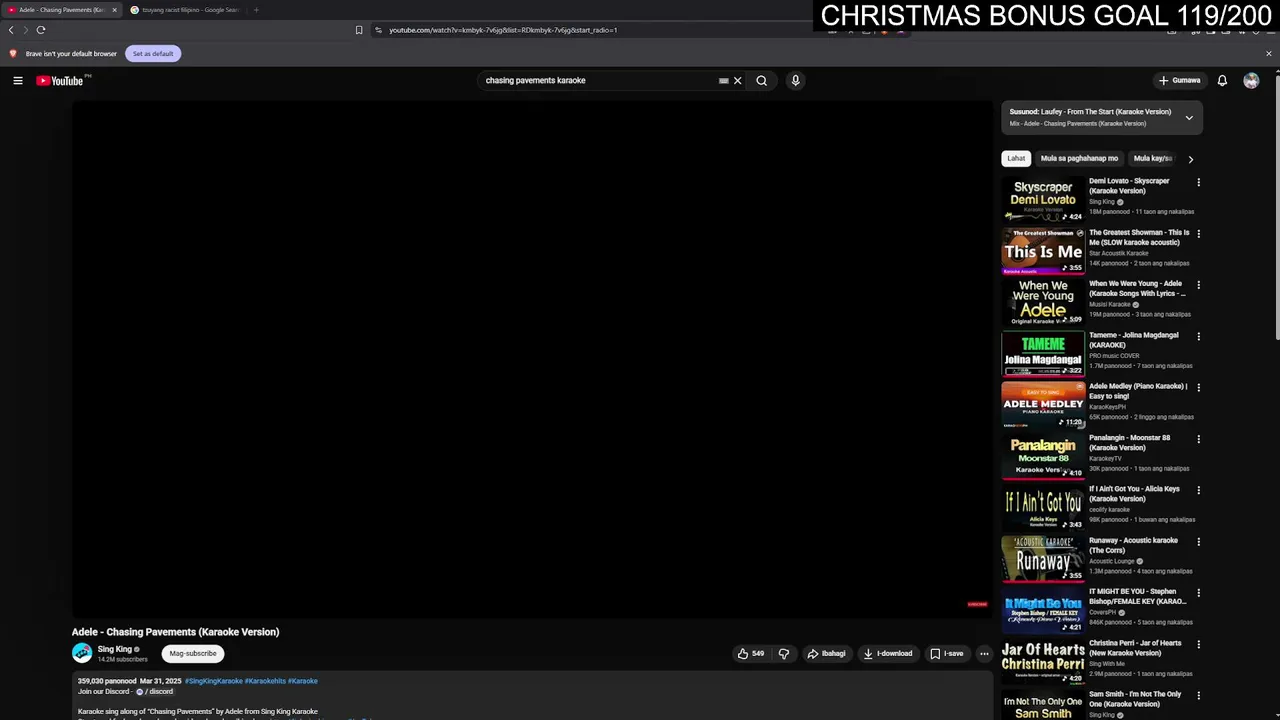1280x720 pixels.
Task: Select Mula sa paghahanap mo chip
Action: [1079, 158]
